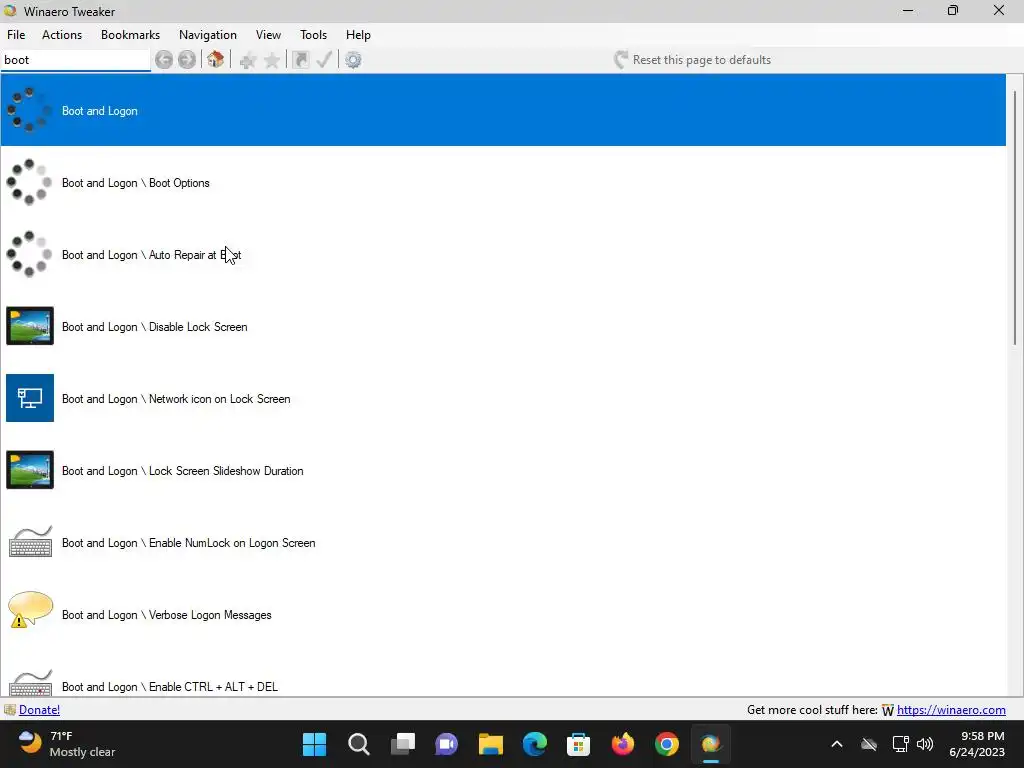Launch File Explorer from the taskbar
The height and width of the screenshot is (768, 1024).
click(490, 744)
